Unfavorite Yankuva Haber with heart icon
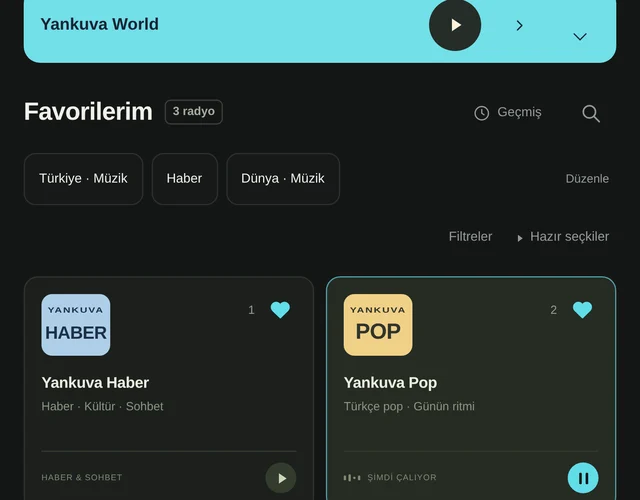640x500 pixels. pyautogui.click(x=280, y=310)
